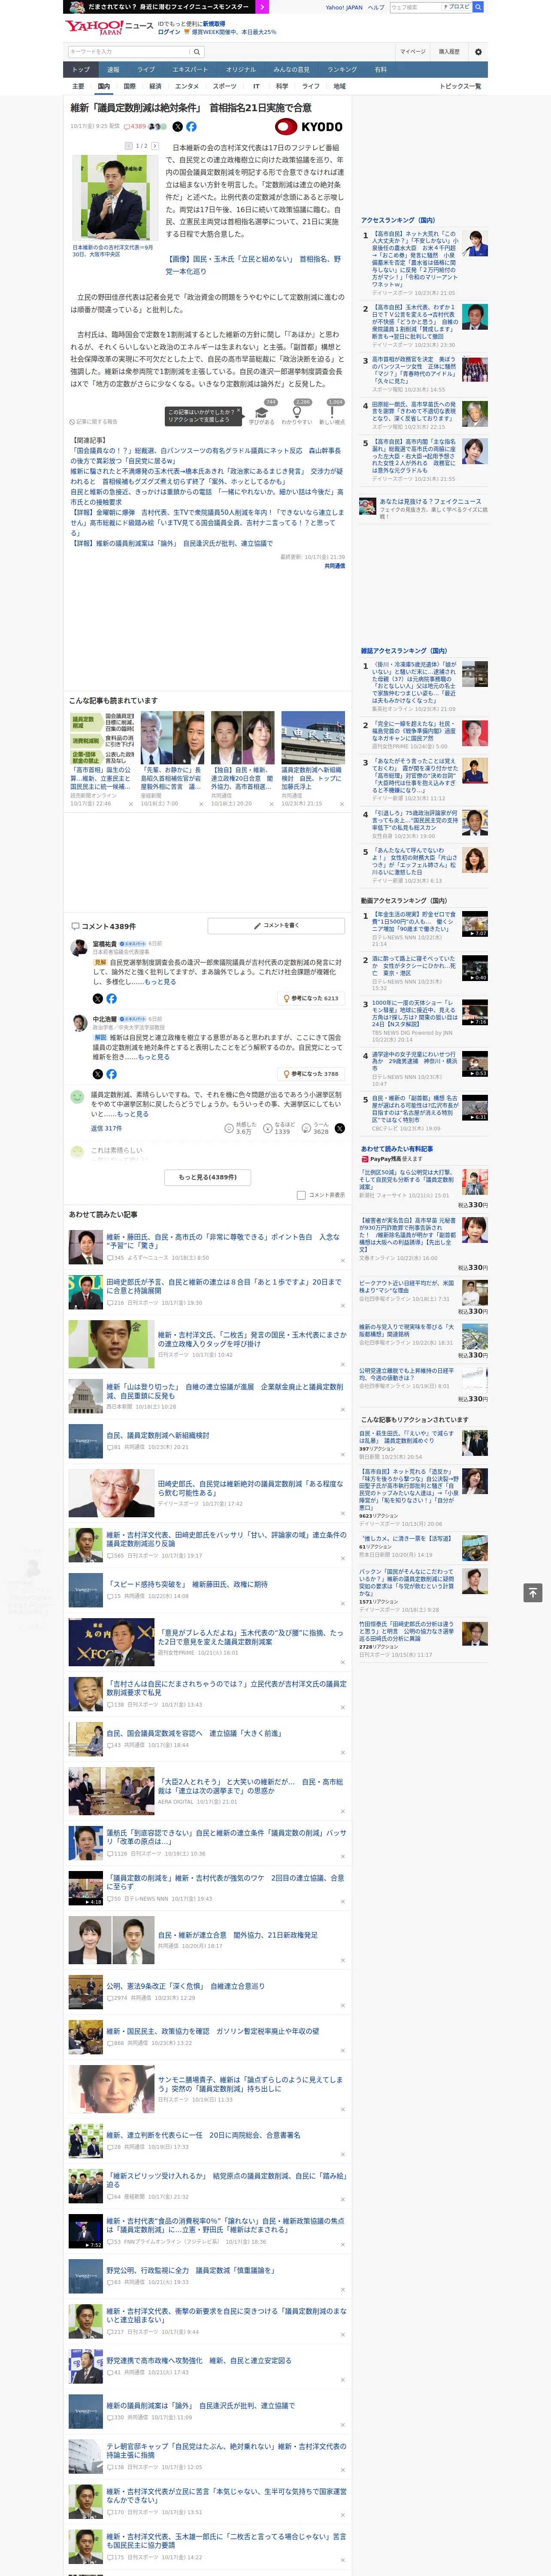Viewport: 551px width, 2576px height.
Task: Click 参考になった 6213 button
Action: [311, 998]
